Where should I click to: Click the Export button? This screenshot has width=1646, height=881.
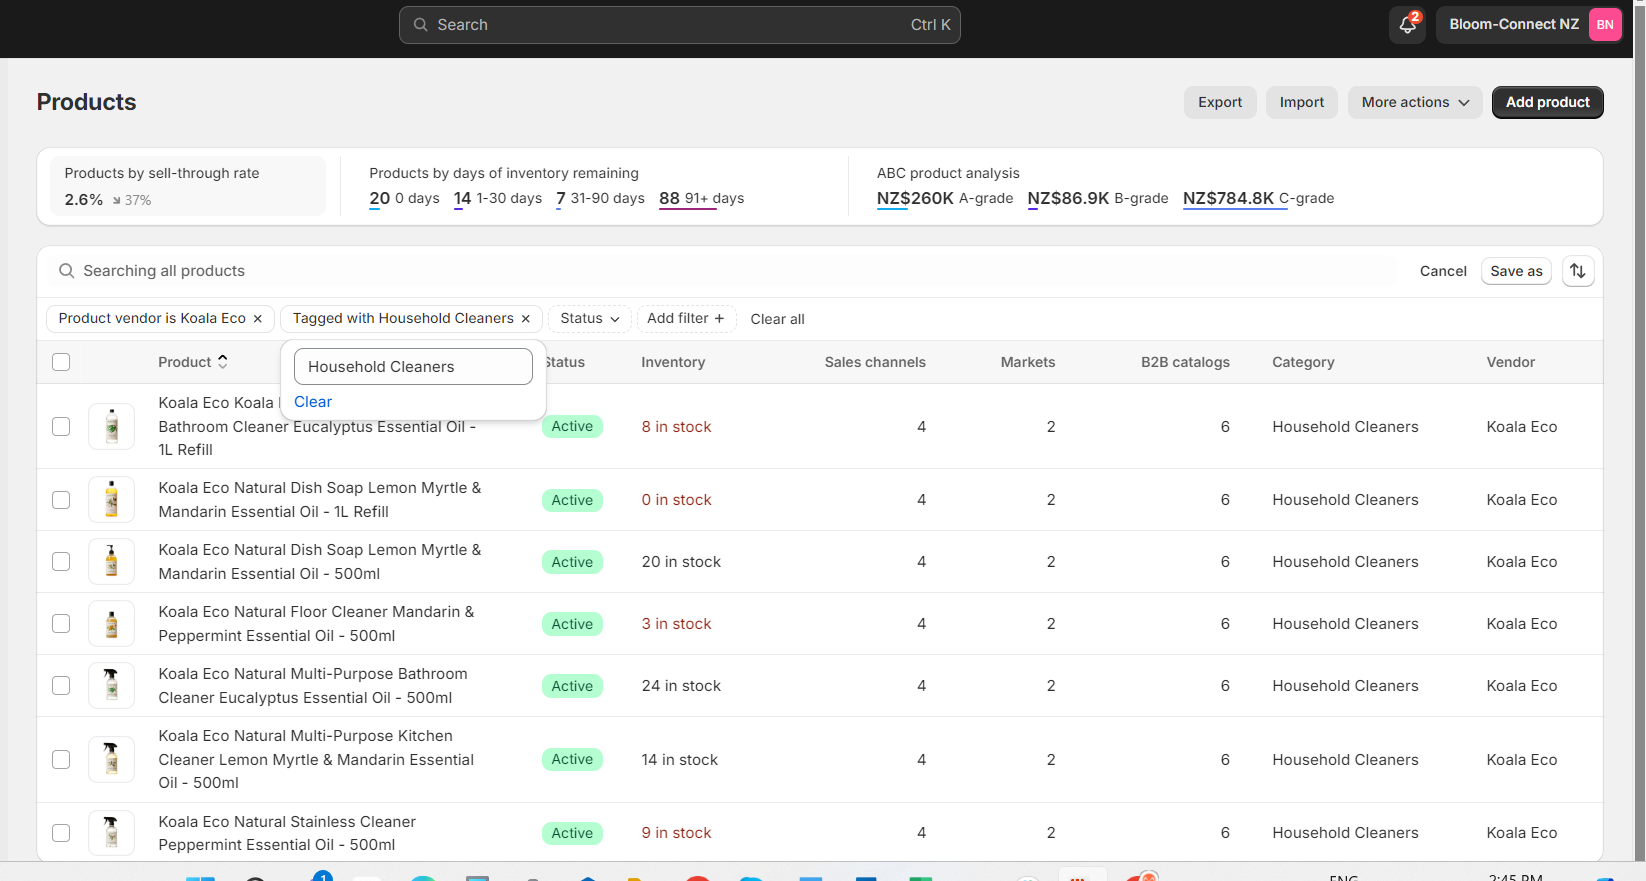(x=1220, y=102)
